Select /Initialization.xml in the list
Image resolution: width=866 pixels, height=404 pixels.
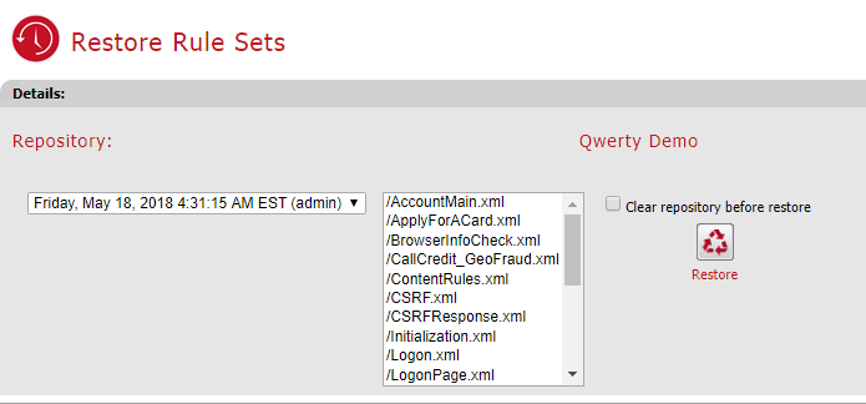[x=440, y=336]
